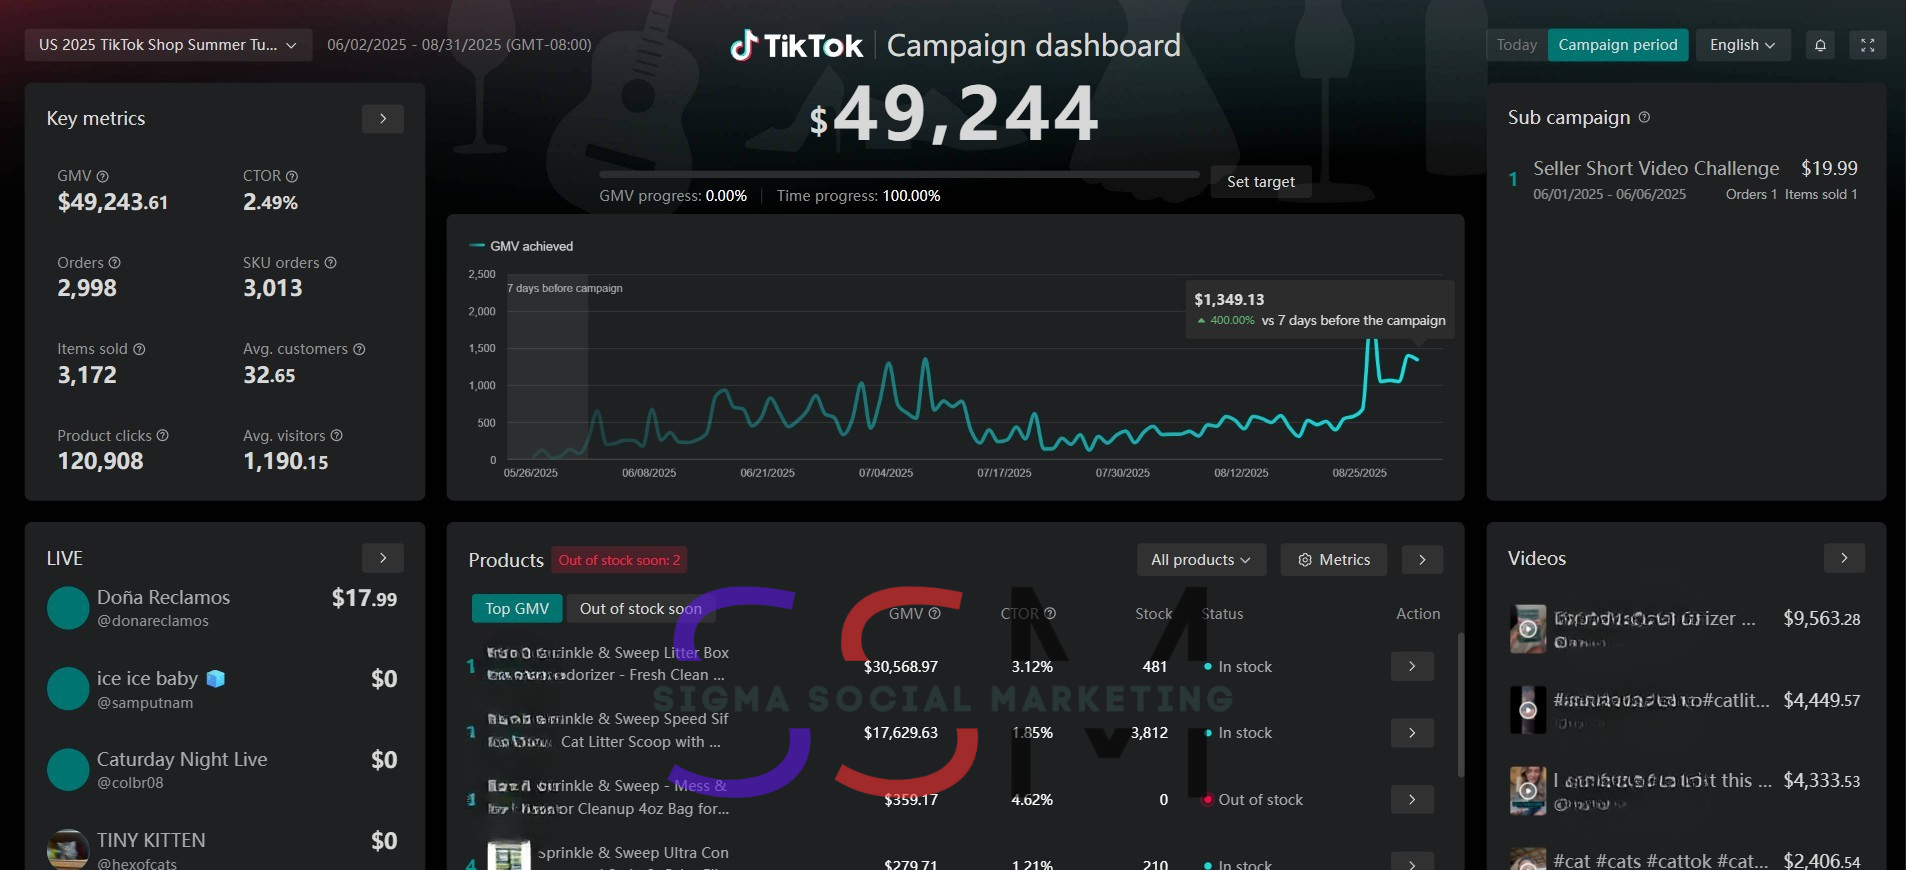Click the Avg. customers info icon
The image size is (1906, 870).
tap(359, 349)
